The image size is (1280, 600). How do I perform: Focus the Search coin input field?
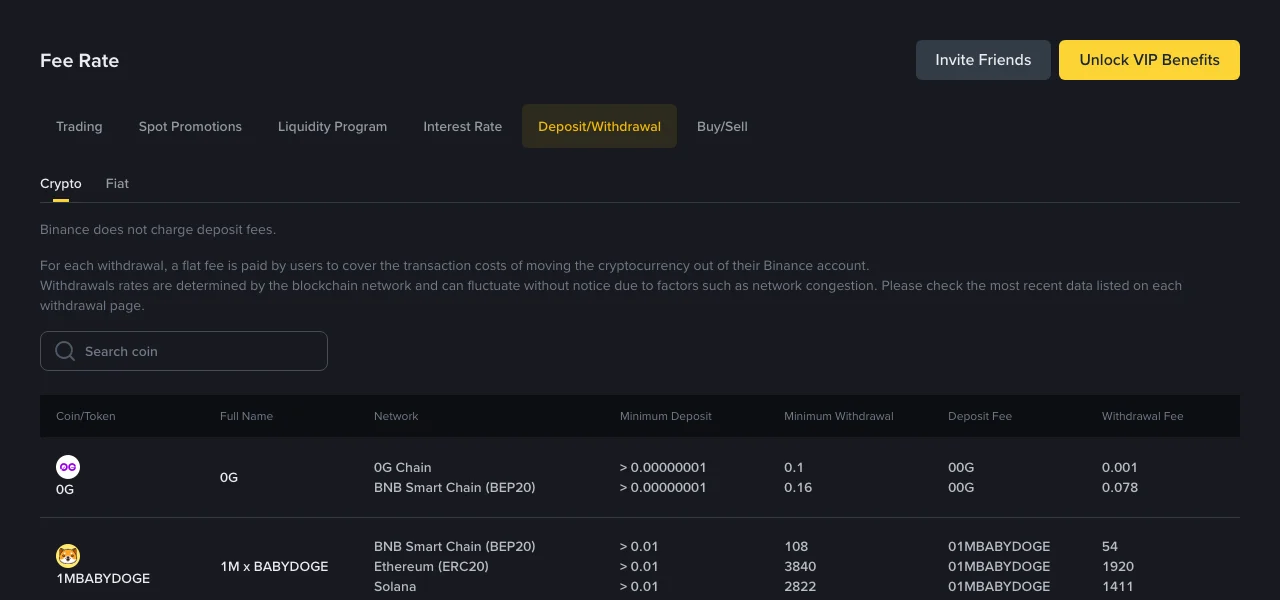(x=184, y=351)
